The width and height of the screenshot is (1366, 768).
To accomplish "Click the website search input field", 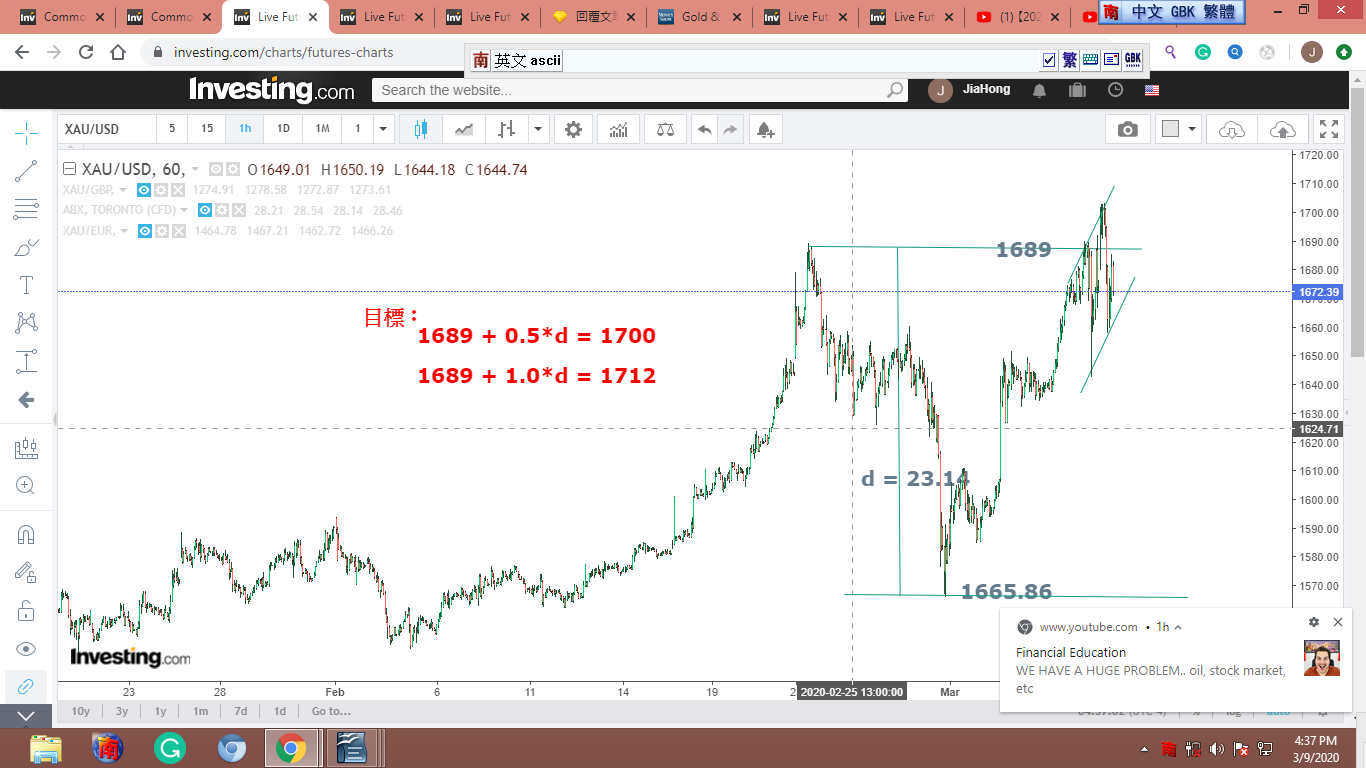I will [x=630, y=90].
